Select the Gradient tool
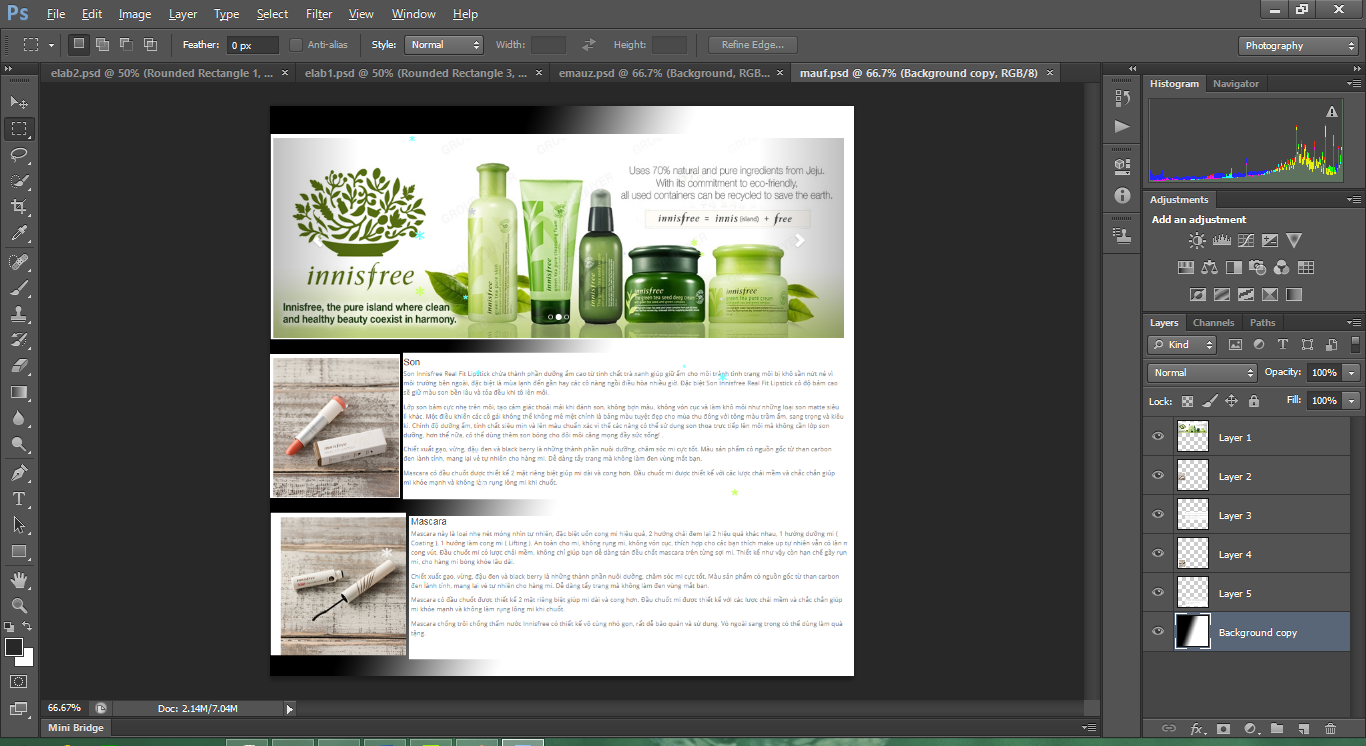Screen dimensions: 1366x746 [19, 392]
